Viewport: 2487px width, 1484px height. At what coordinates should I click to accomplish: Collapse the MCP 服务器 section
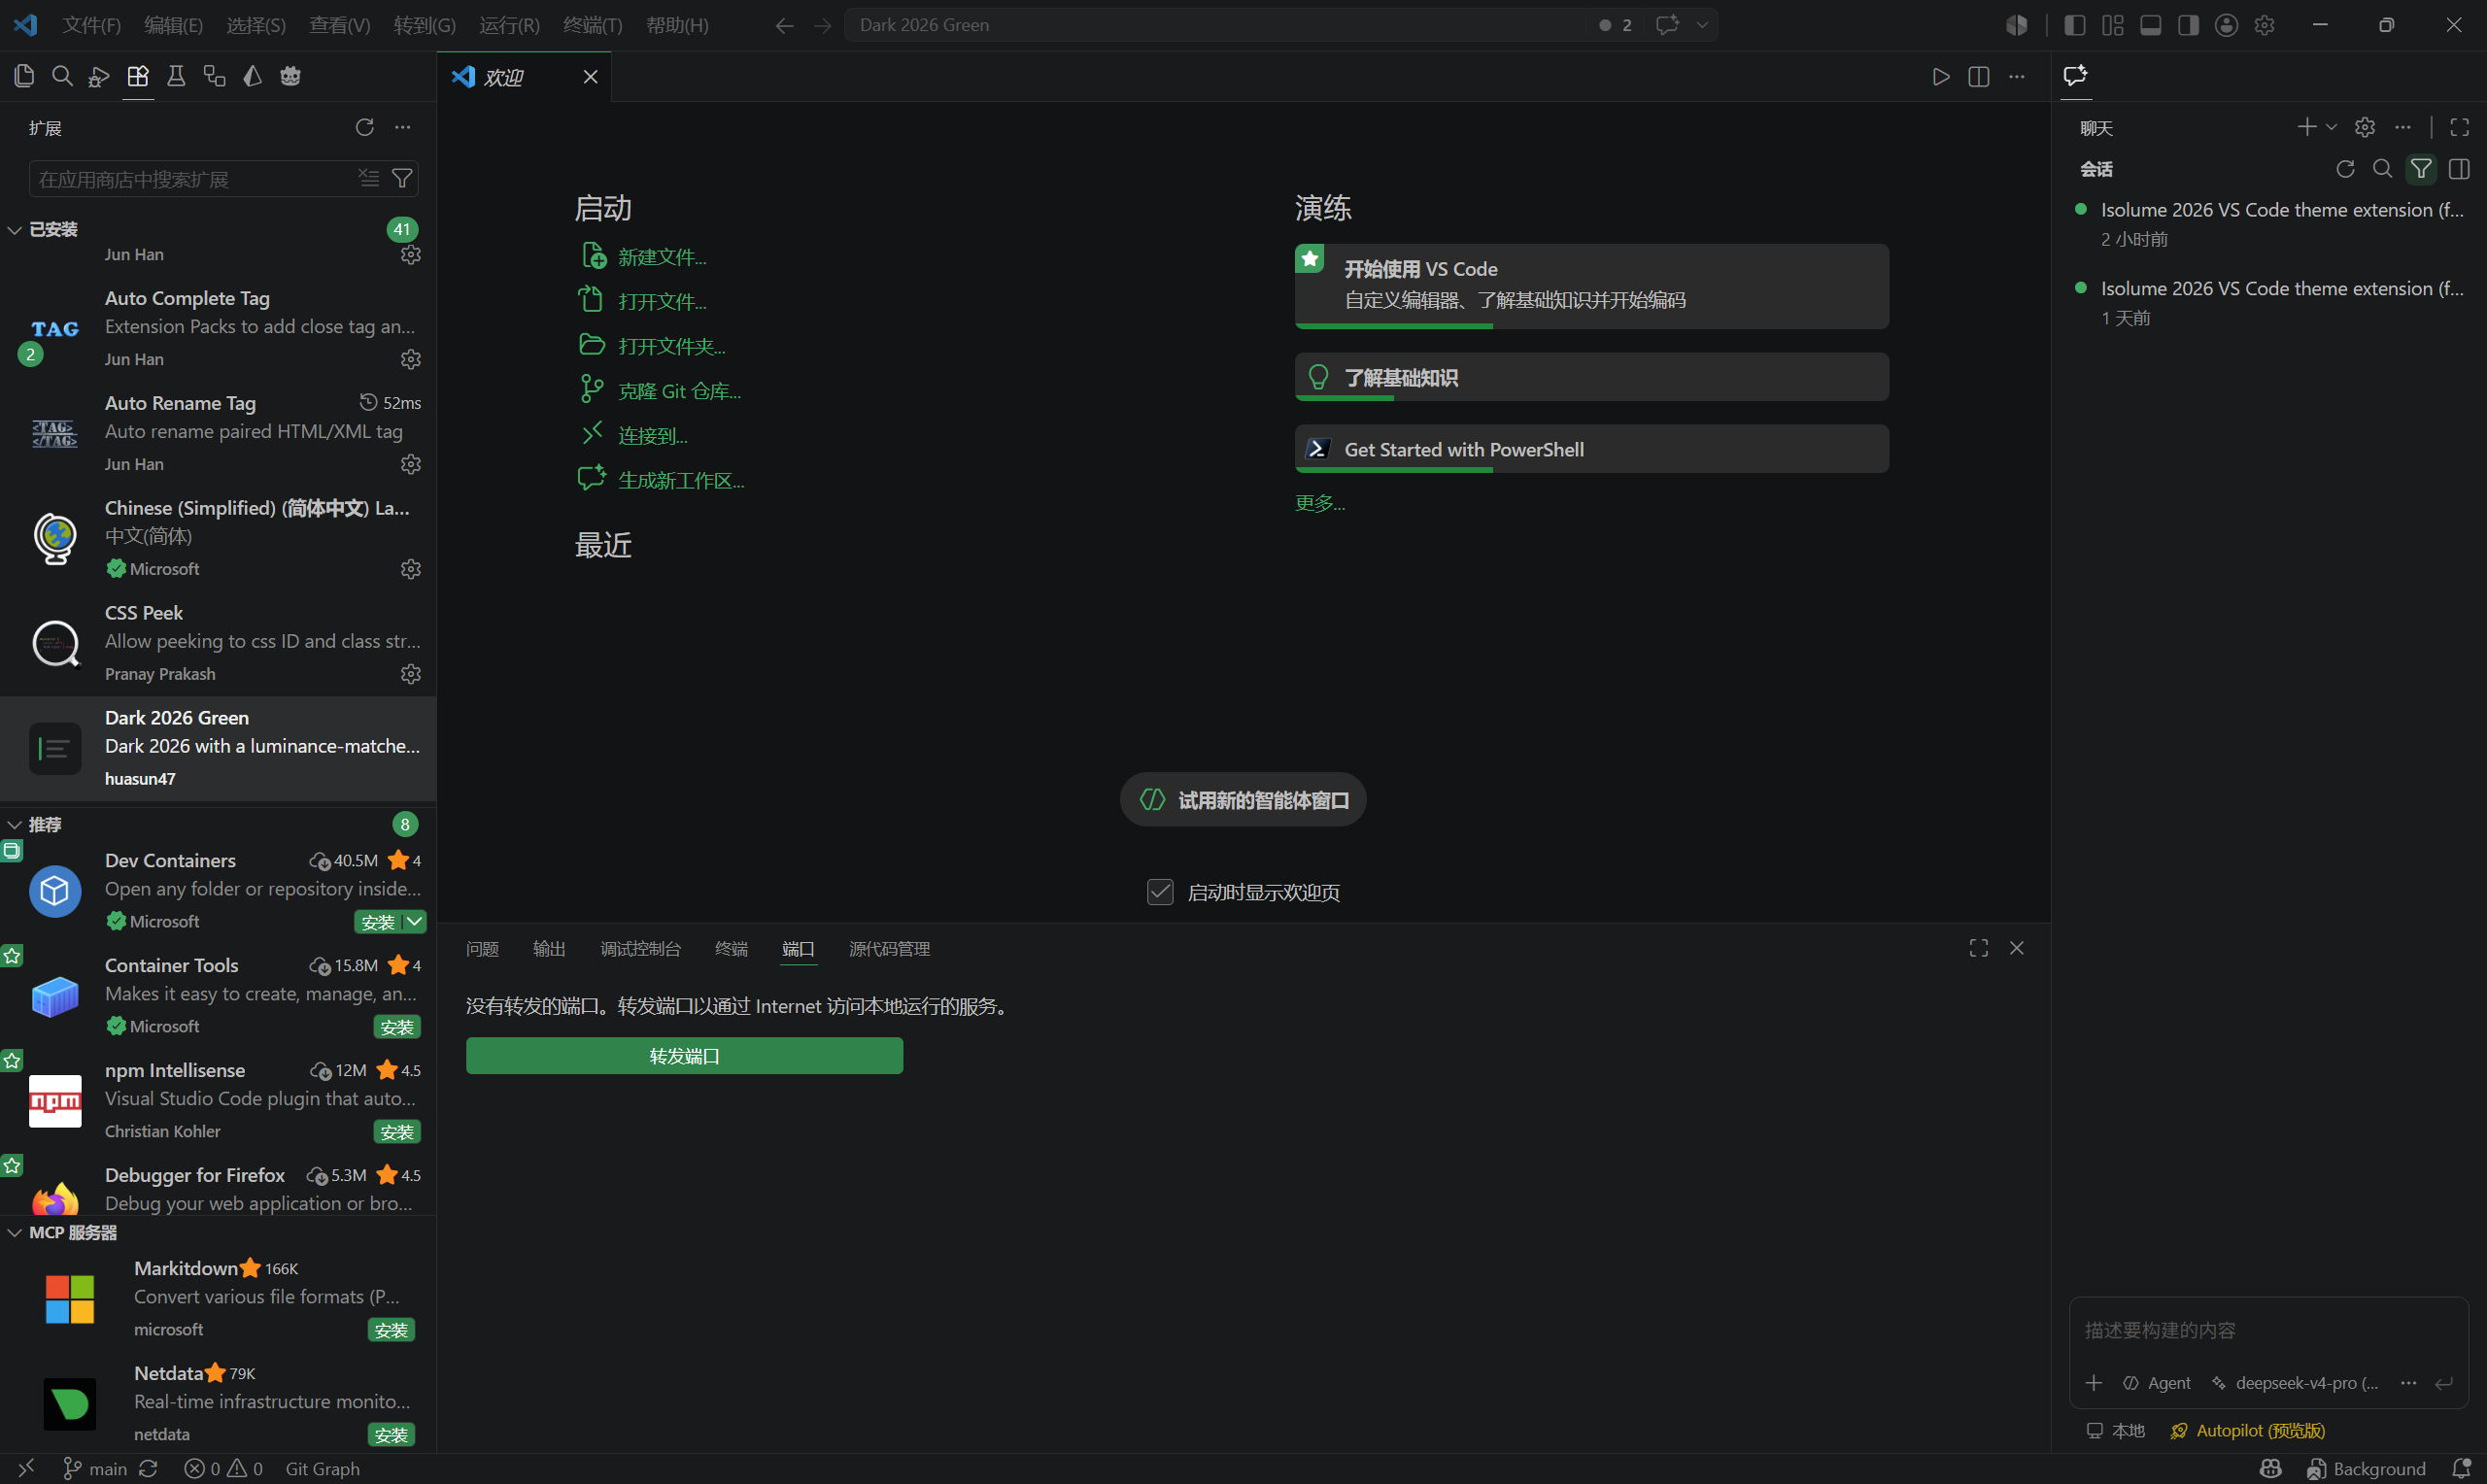(x=15, y=1233)
